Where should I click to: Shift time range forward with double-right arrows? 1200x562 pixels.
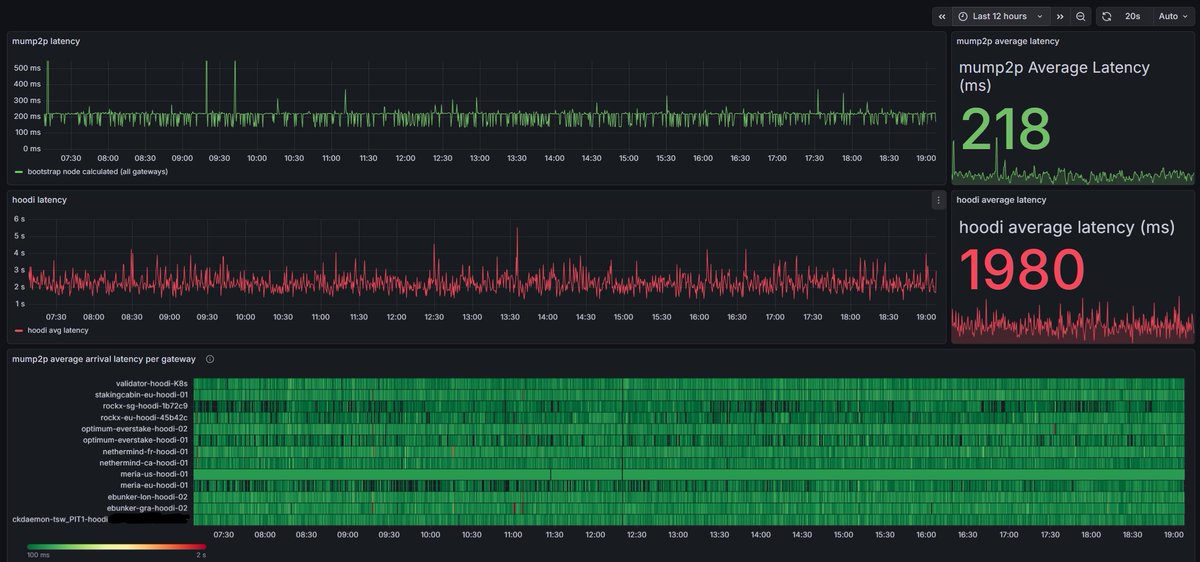click(1060, 16)
